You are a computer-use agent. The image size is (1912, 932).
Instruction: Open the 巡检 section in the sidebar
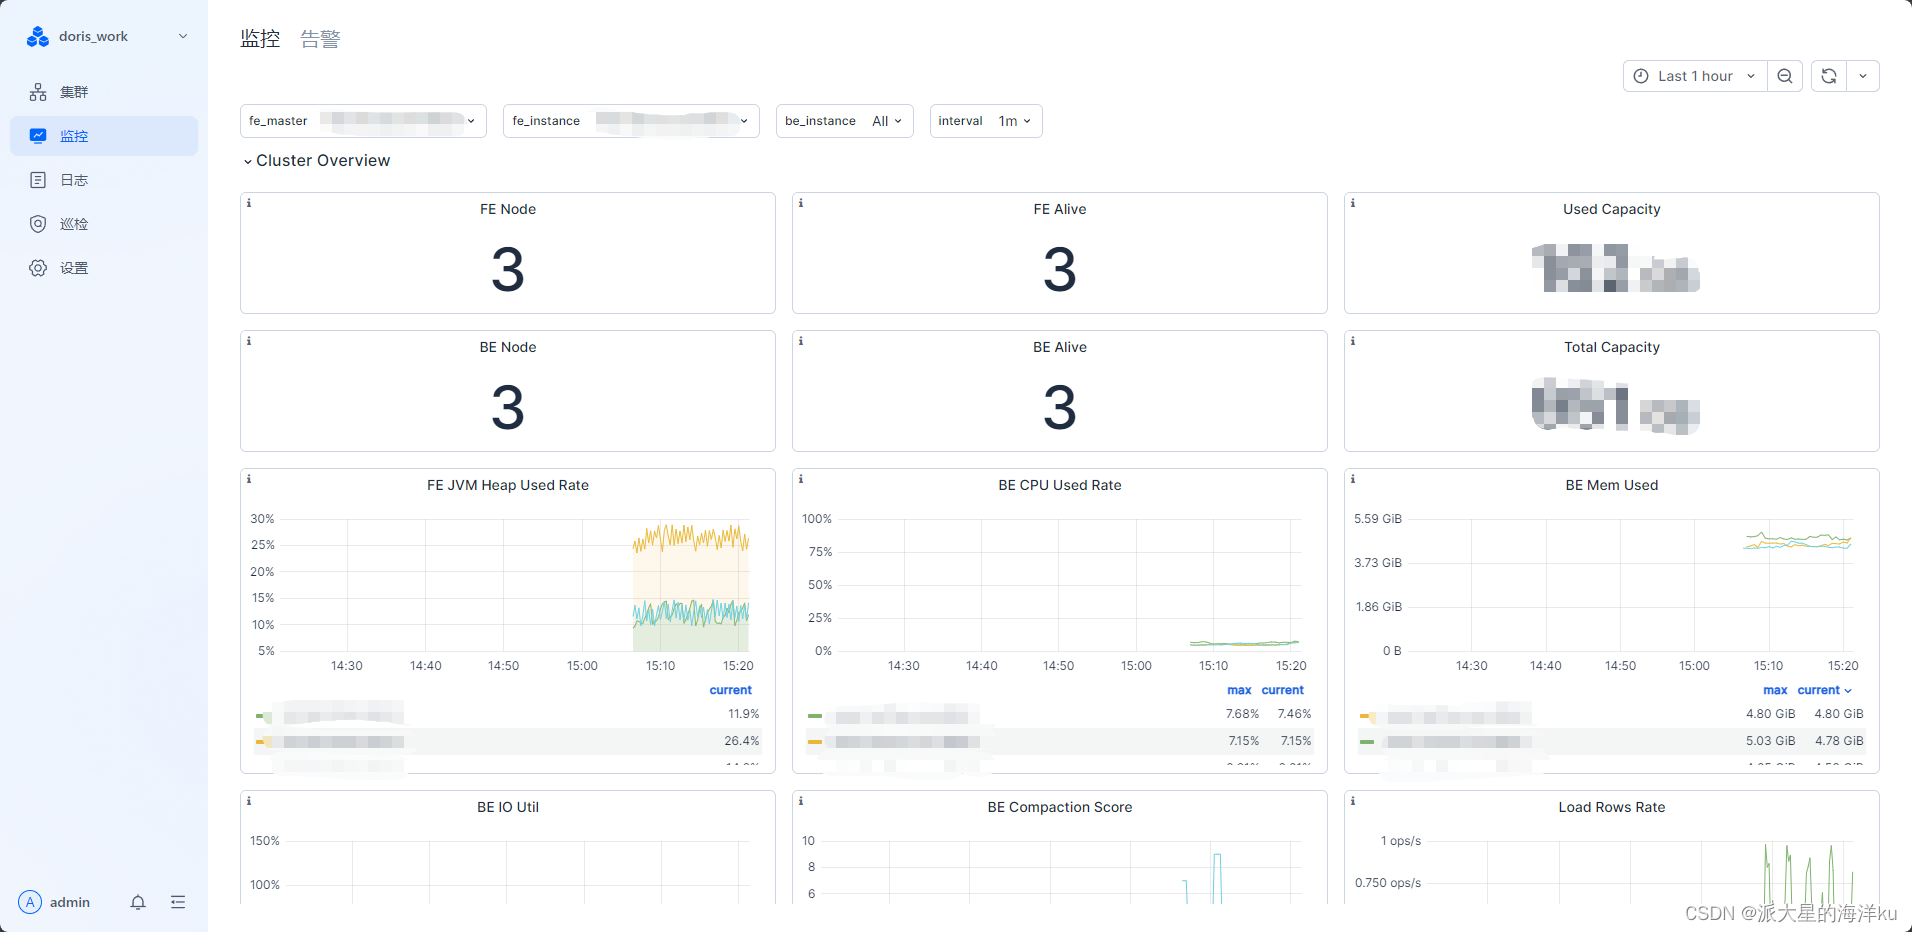coord(74,223)
